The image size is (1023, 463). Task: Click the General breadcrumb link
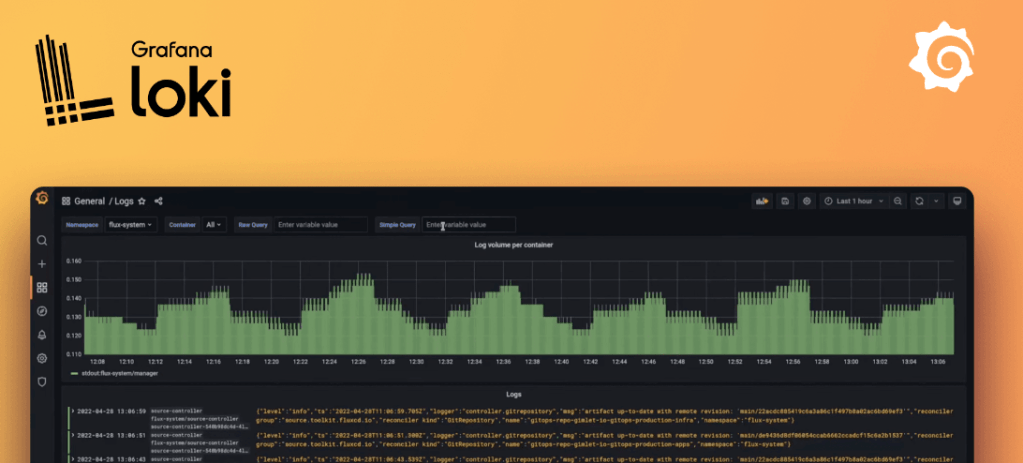coord(89,202)
